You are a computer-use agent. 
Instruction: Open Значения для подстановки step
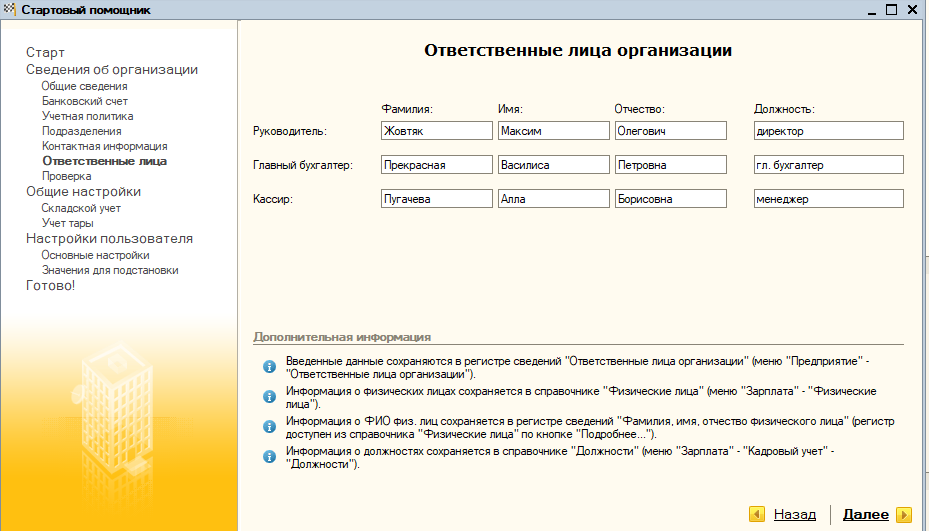110,270
